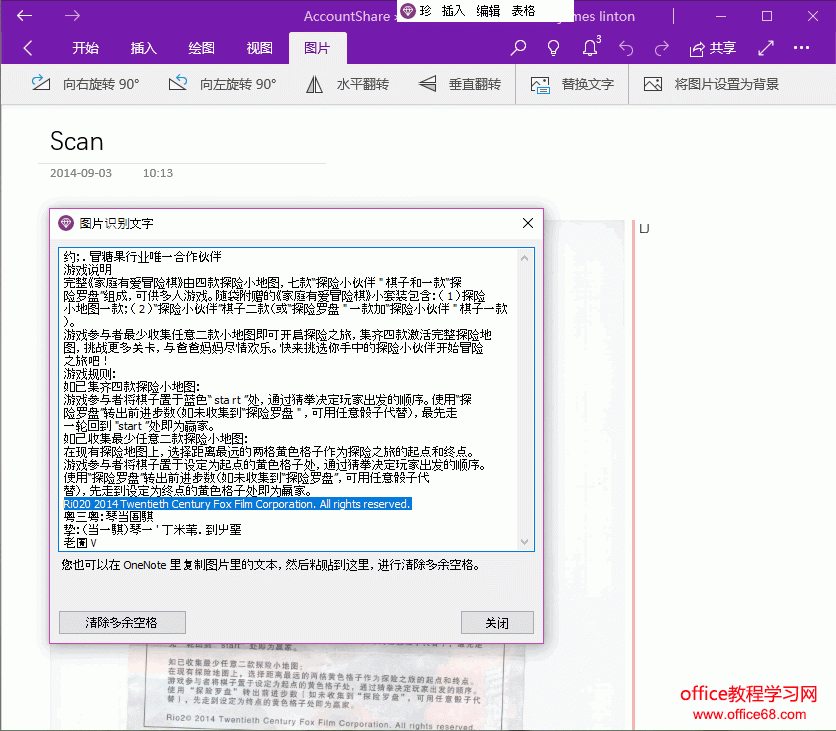
Task: Open the notifications bell icon
Action: (x=590, y=48)
